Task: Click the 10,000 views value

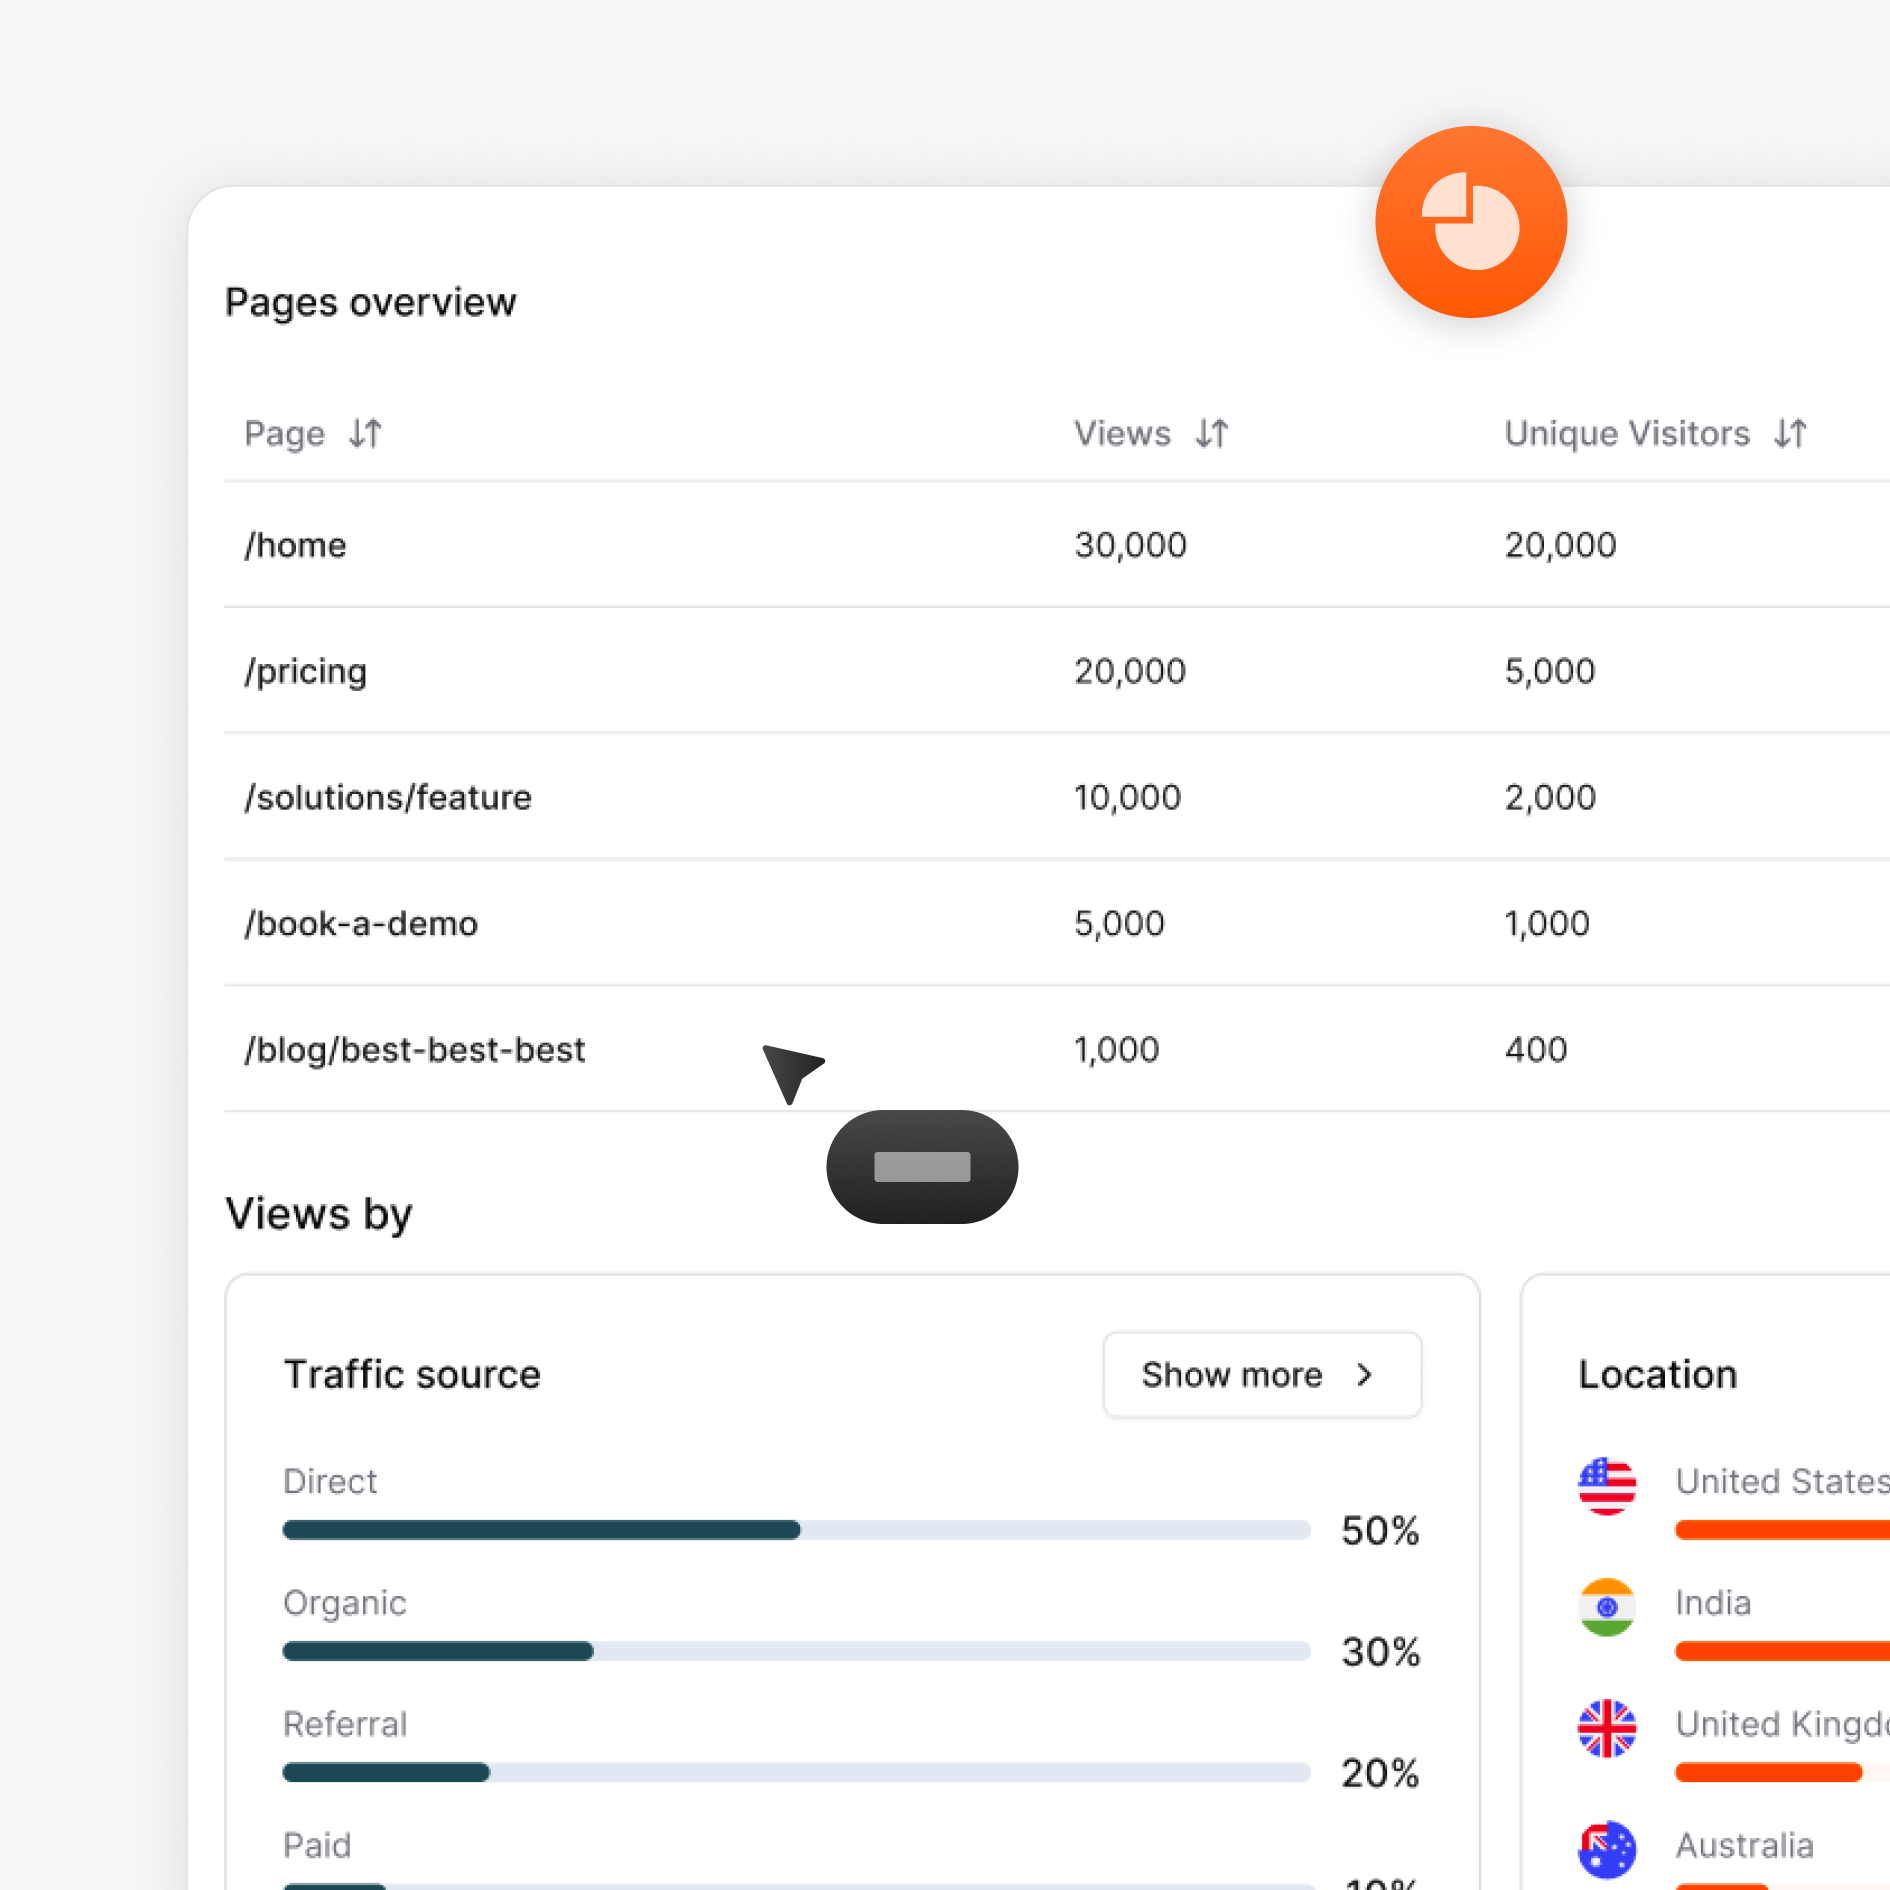Action: [1127, 797]
